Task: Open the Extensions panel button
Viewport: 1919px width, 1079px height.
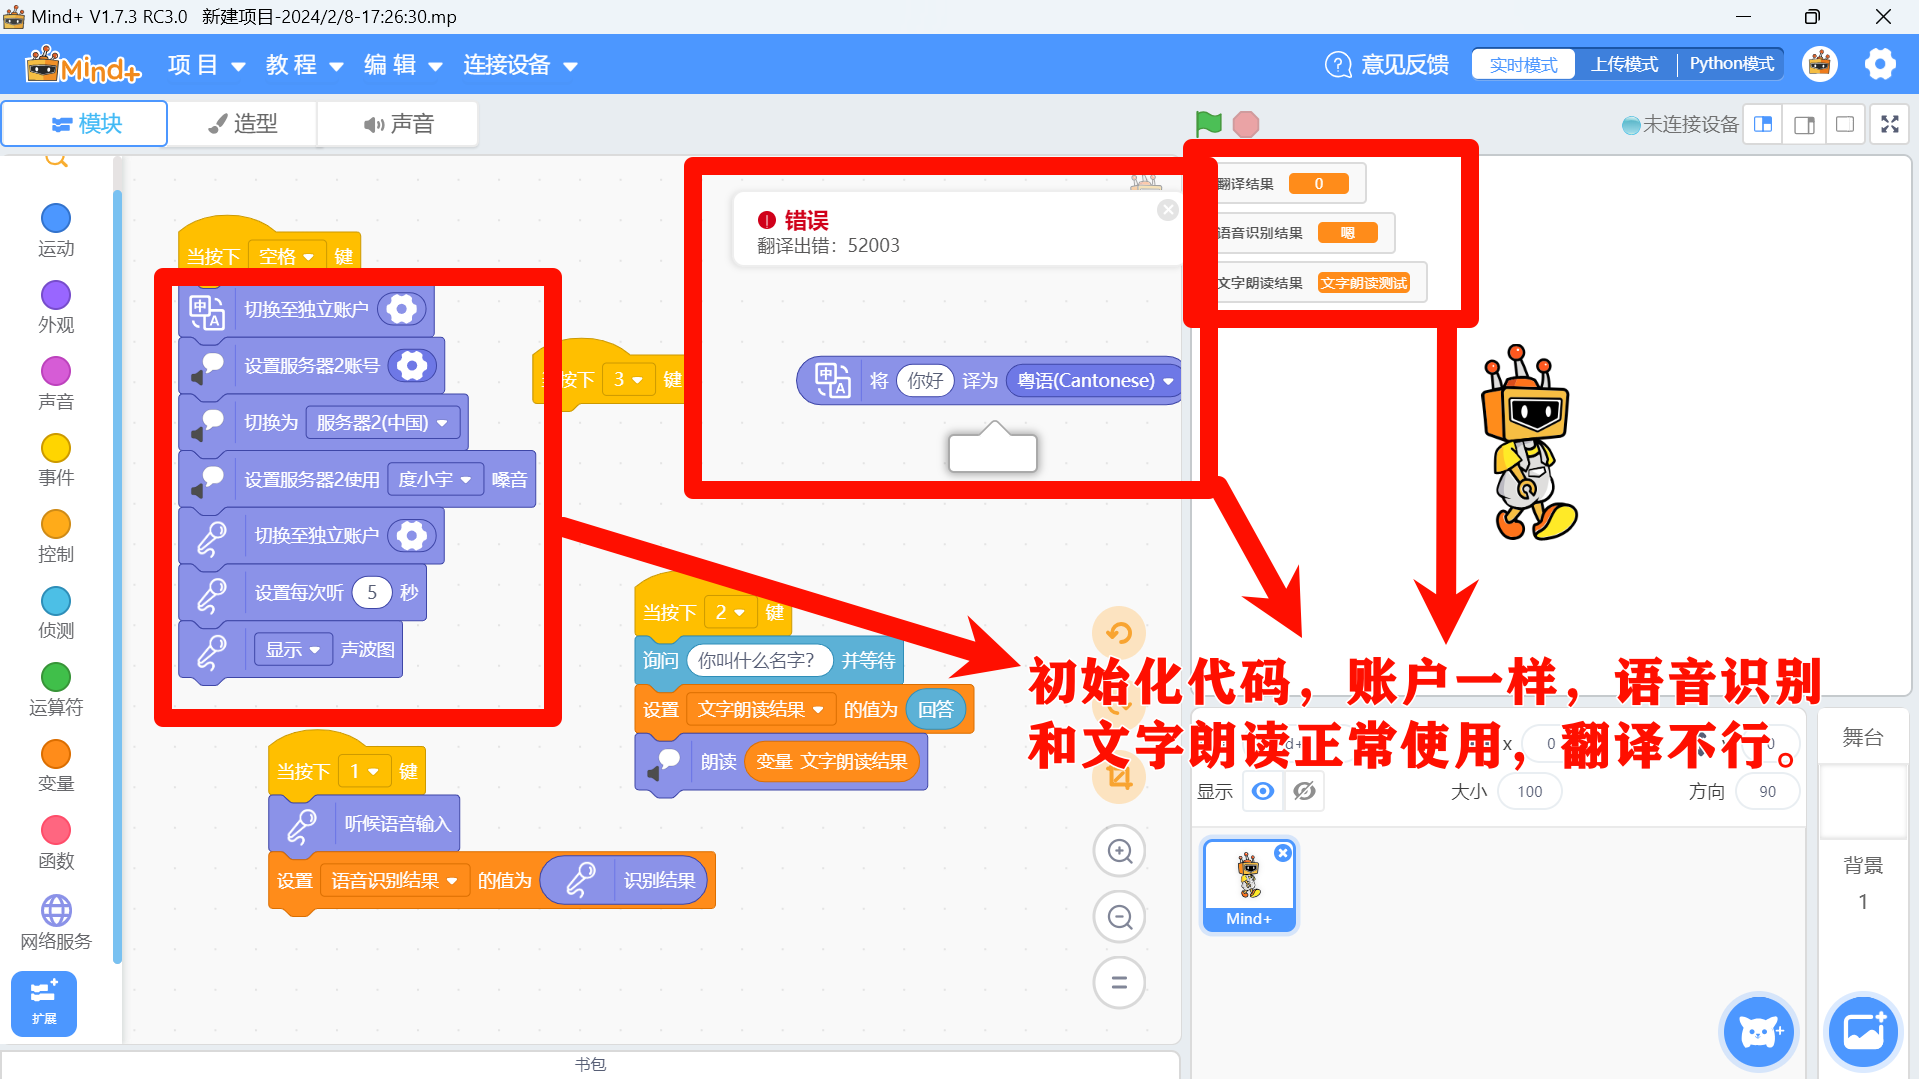Action: pyautogui.click(x=44, y=1003)
